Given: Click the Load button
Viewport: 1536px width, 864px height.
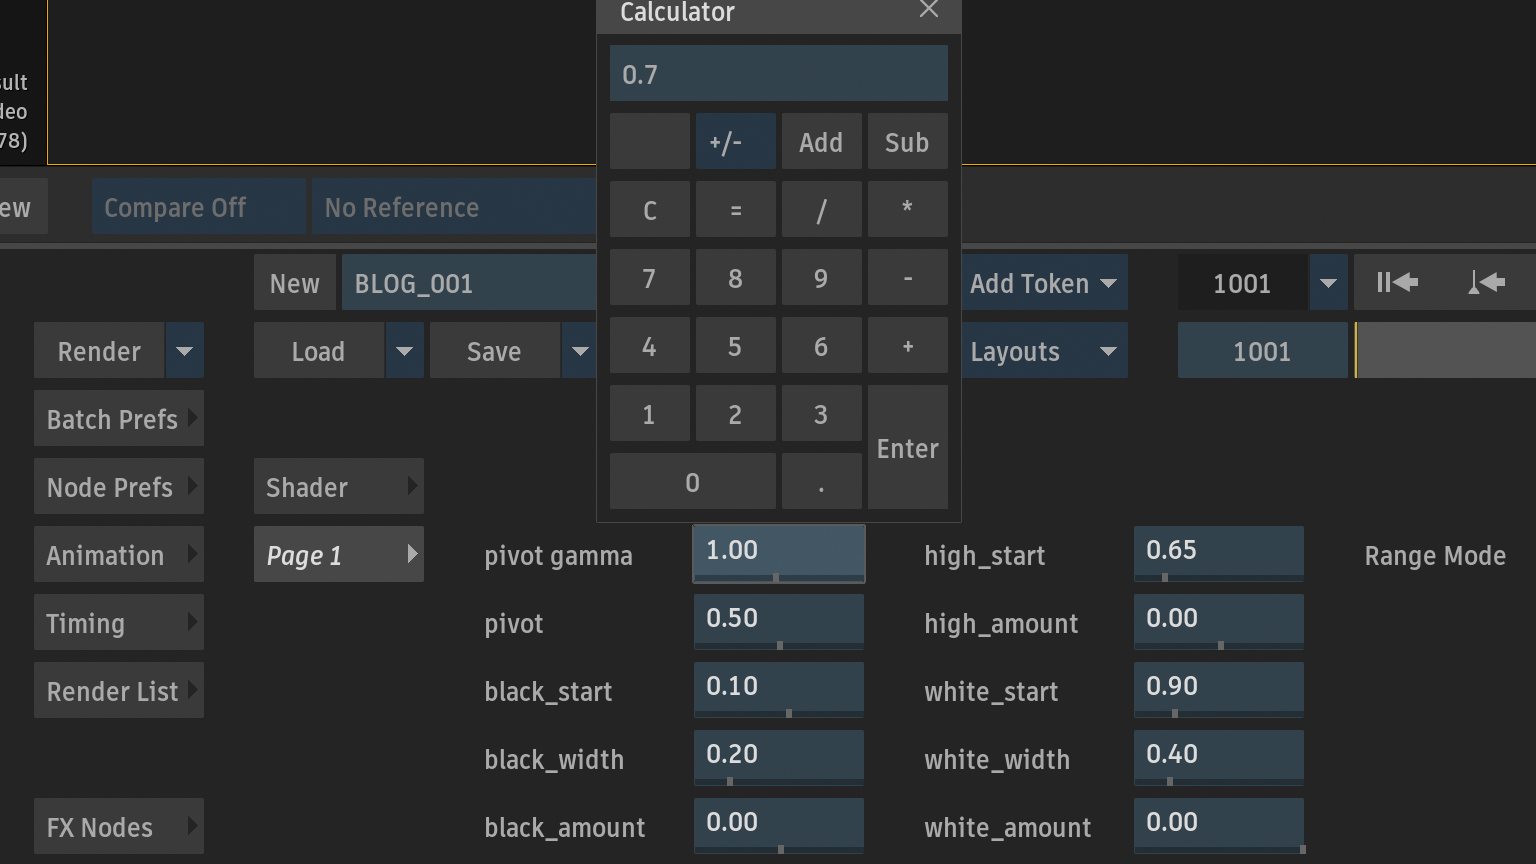Looking at the screenshot, I should point(319,350).
